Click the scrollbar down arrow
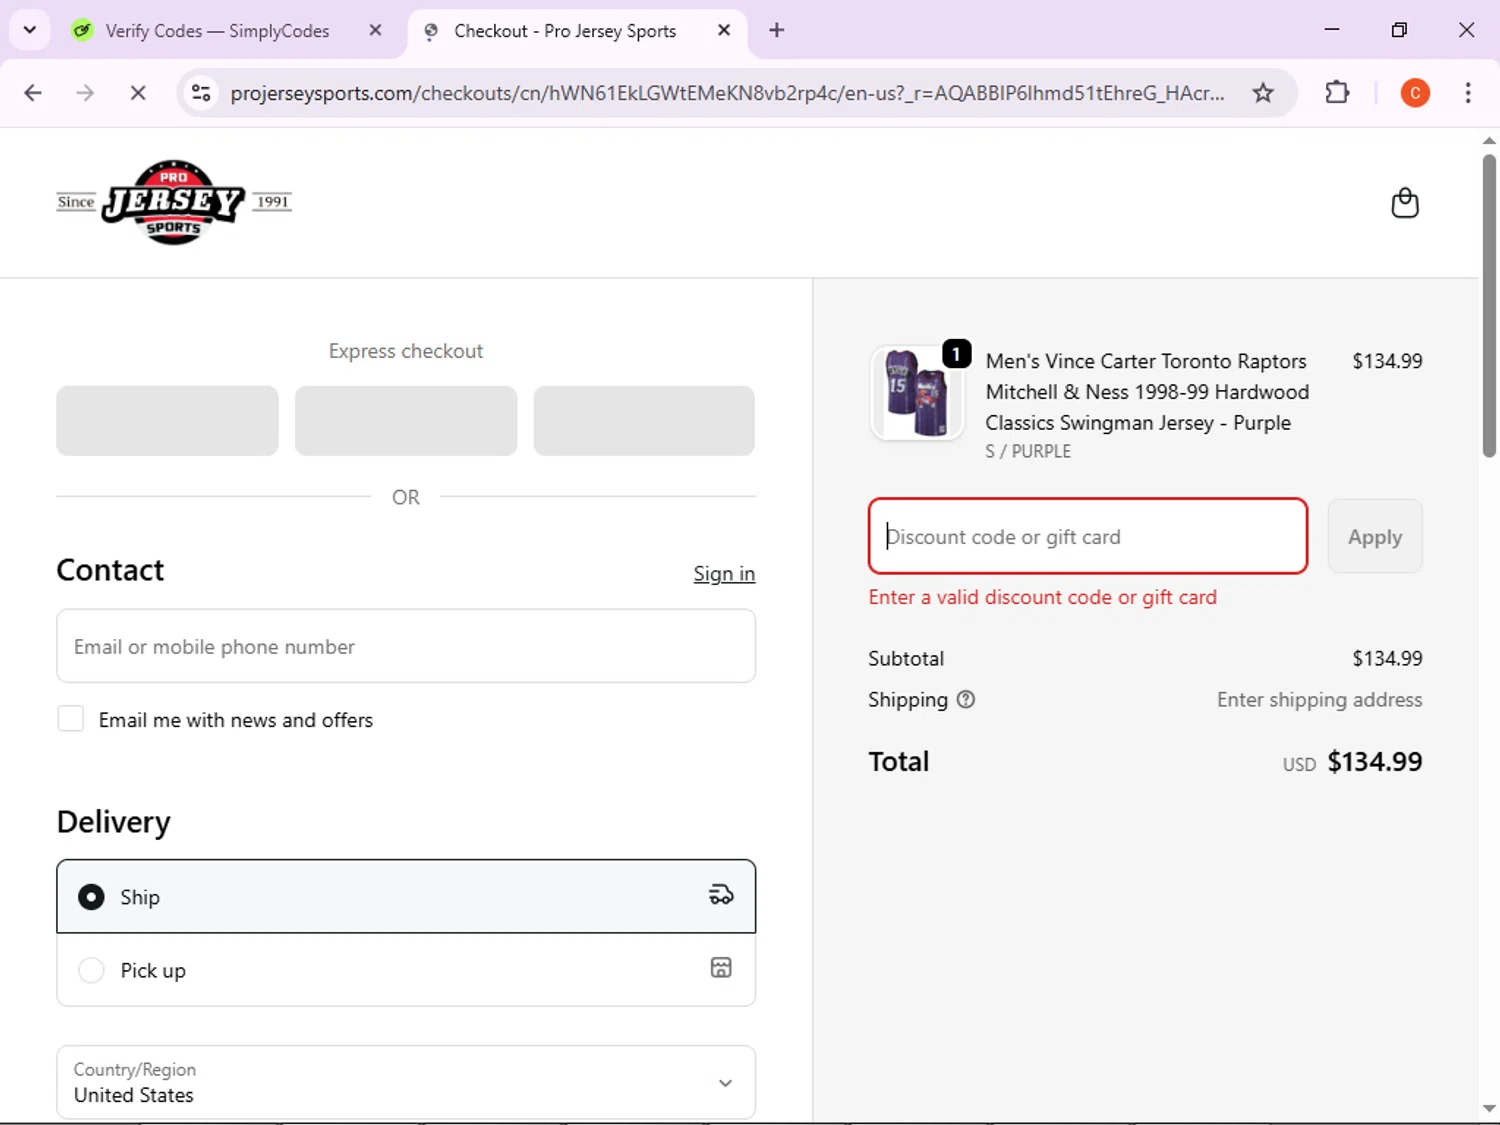The width and height of the screenshot is (1500, 1125). pos(1489,1109)
